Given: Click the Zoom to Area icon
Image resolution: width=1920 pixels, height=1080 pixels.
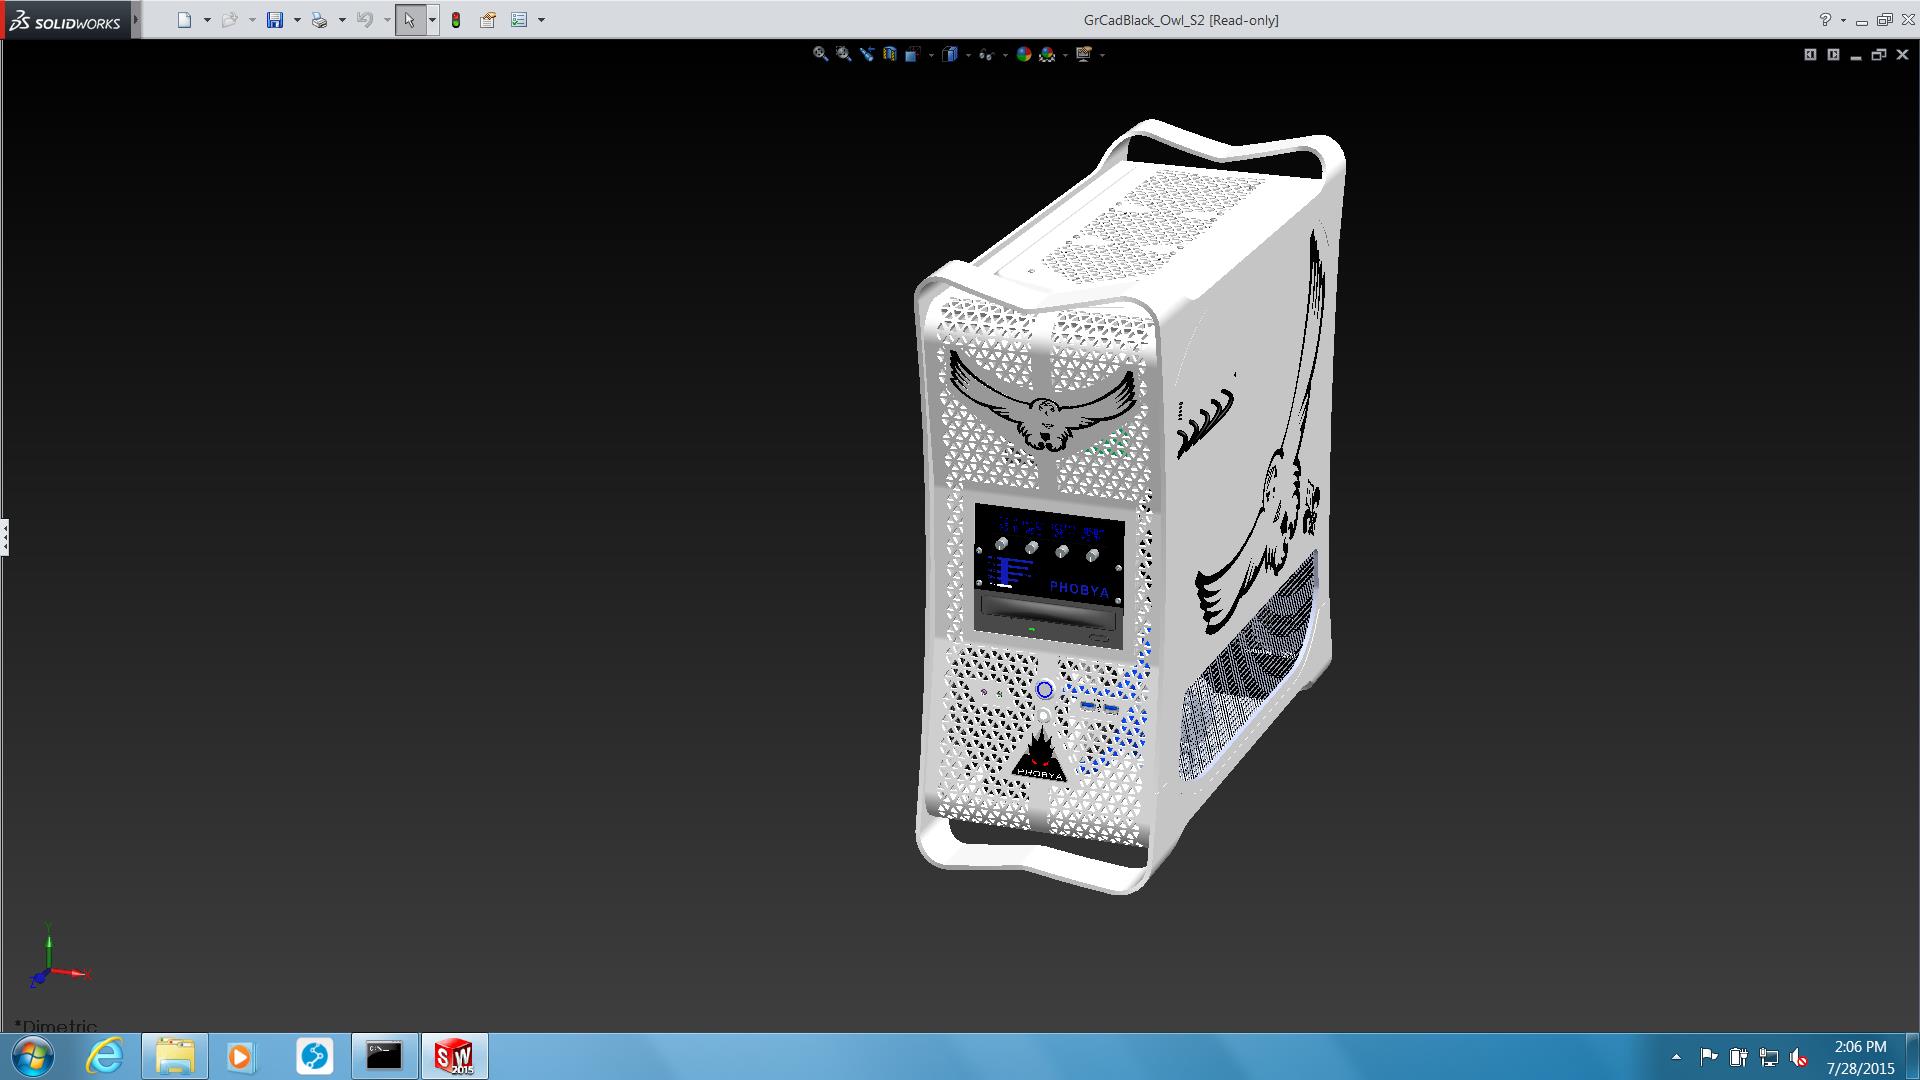Looking at the screenshot, I should [843, 54].
